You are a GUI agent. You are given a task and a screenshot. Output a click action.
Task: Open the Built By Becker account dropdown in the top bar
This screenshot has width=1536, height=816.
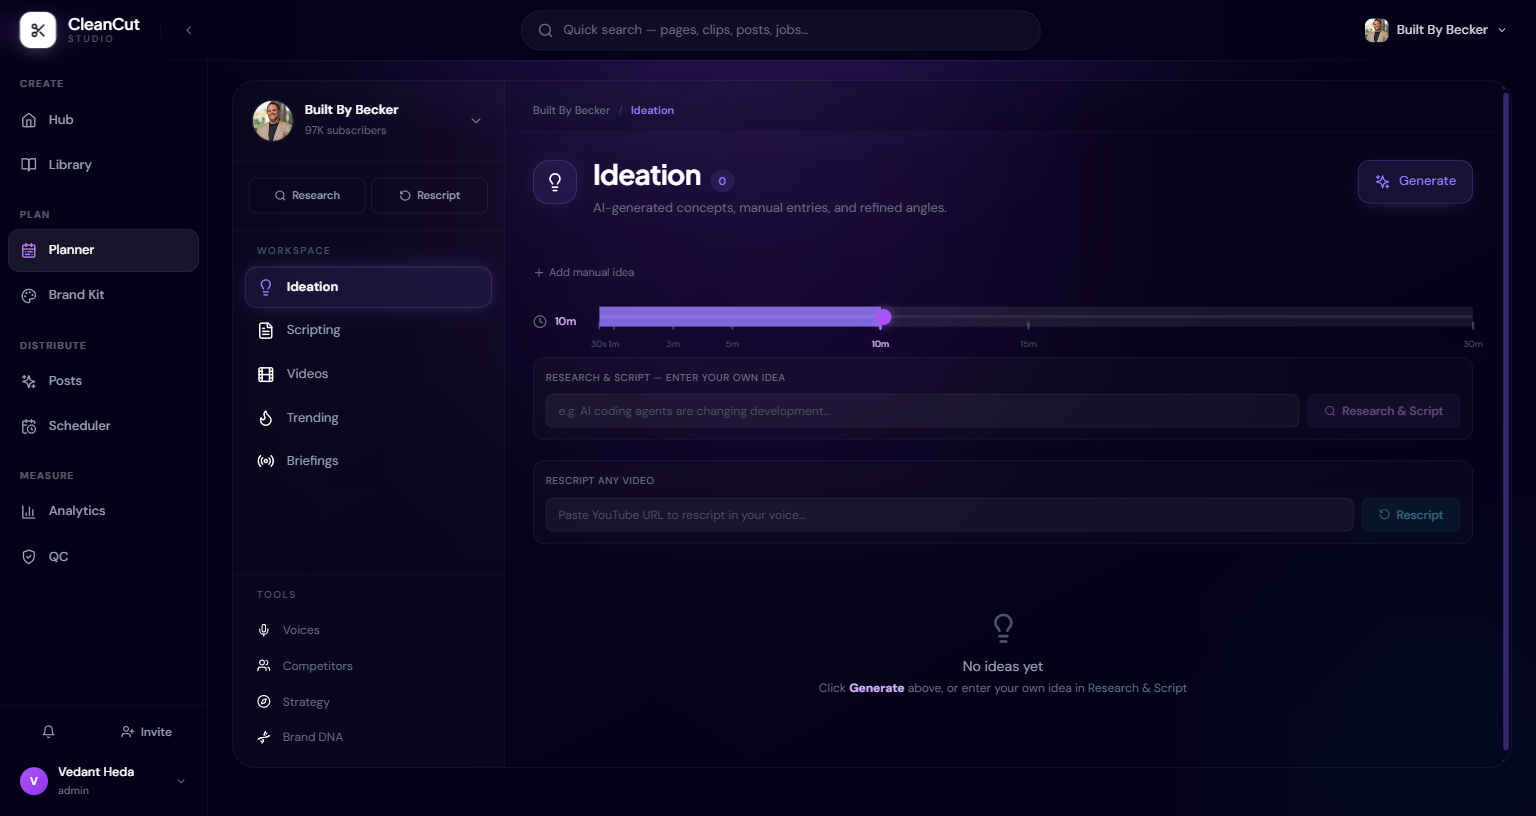pyautogui.click(x=1435, y=30)
